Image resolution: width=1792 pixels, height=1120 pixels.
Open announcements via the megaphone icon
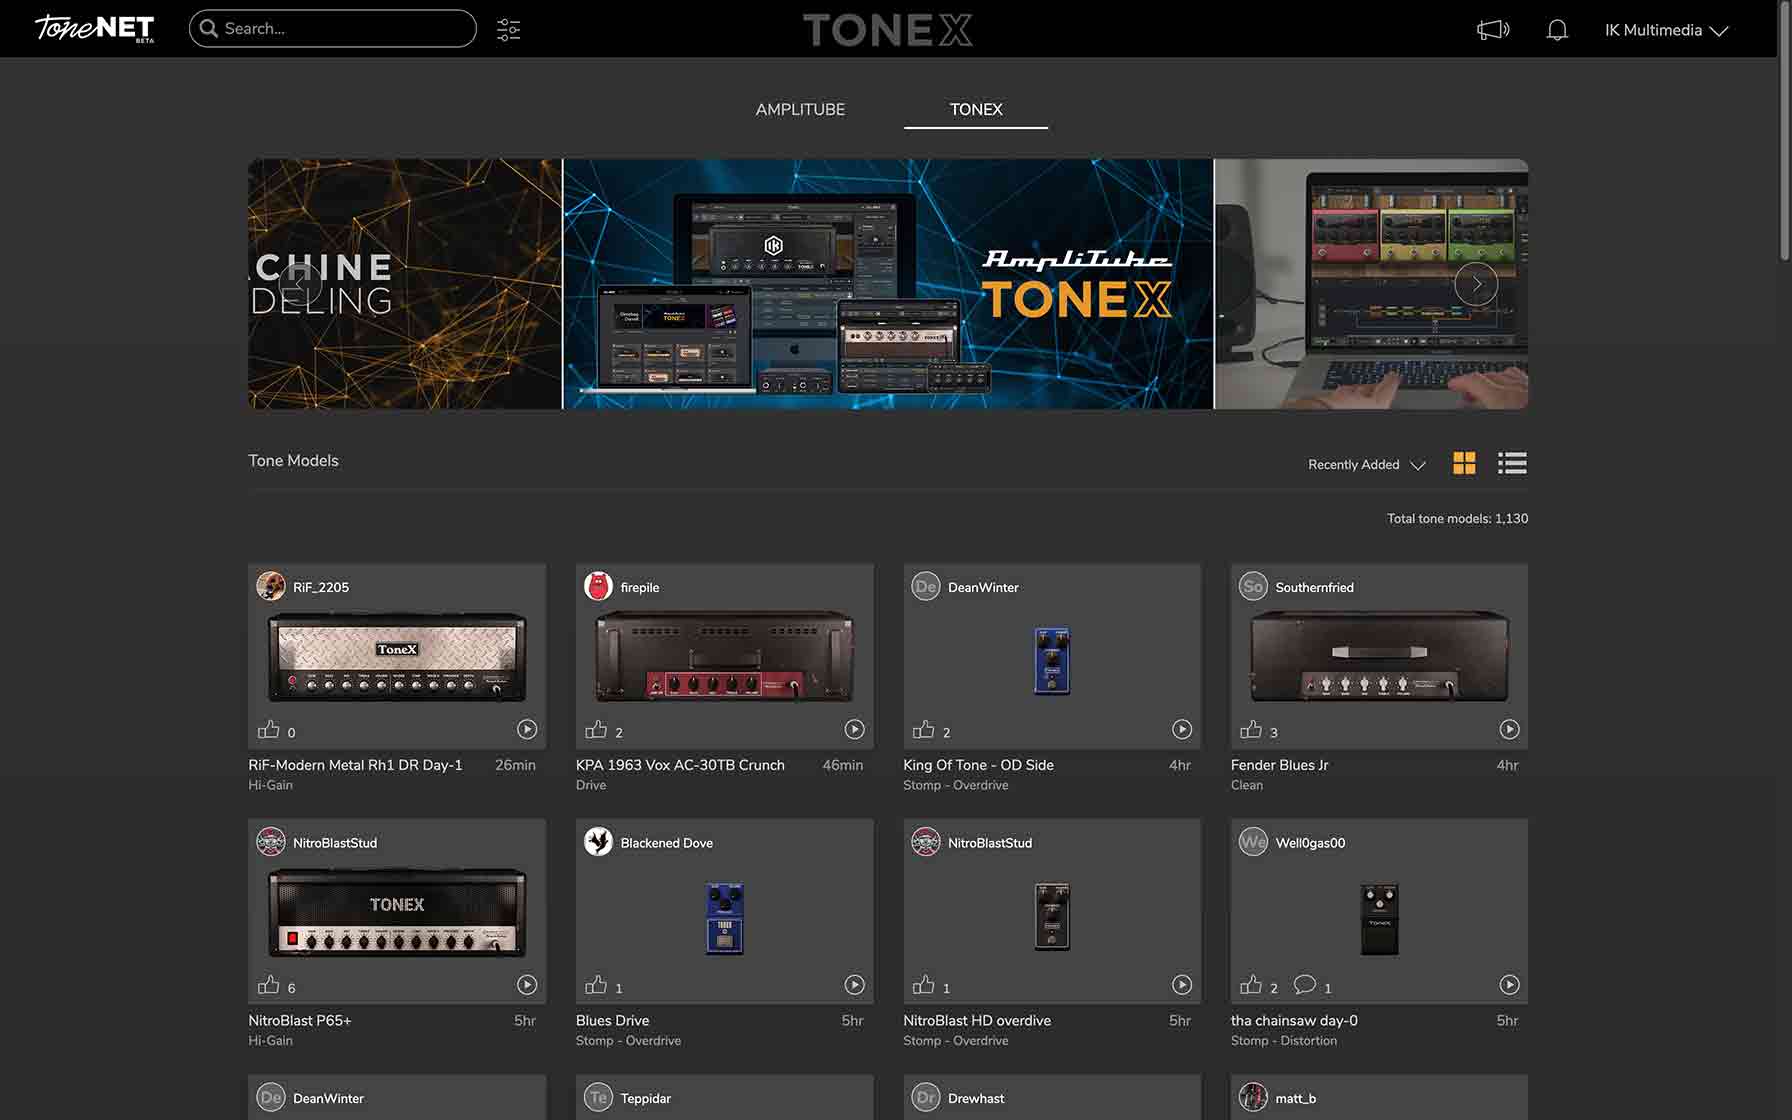[1493, 30]
